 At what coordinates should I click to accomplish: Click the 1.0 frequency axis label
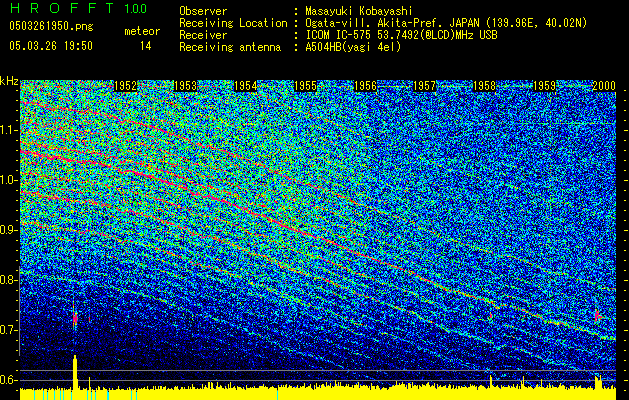click(x=9, y=180)
